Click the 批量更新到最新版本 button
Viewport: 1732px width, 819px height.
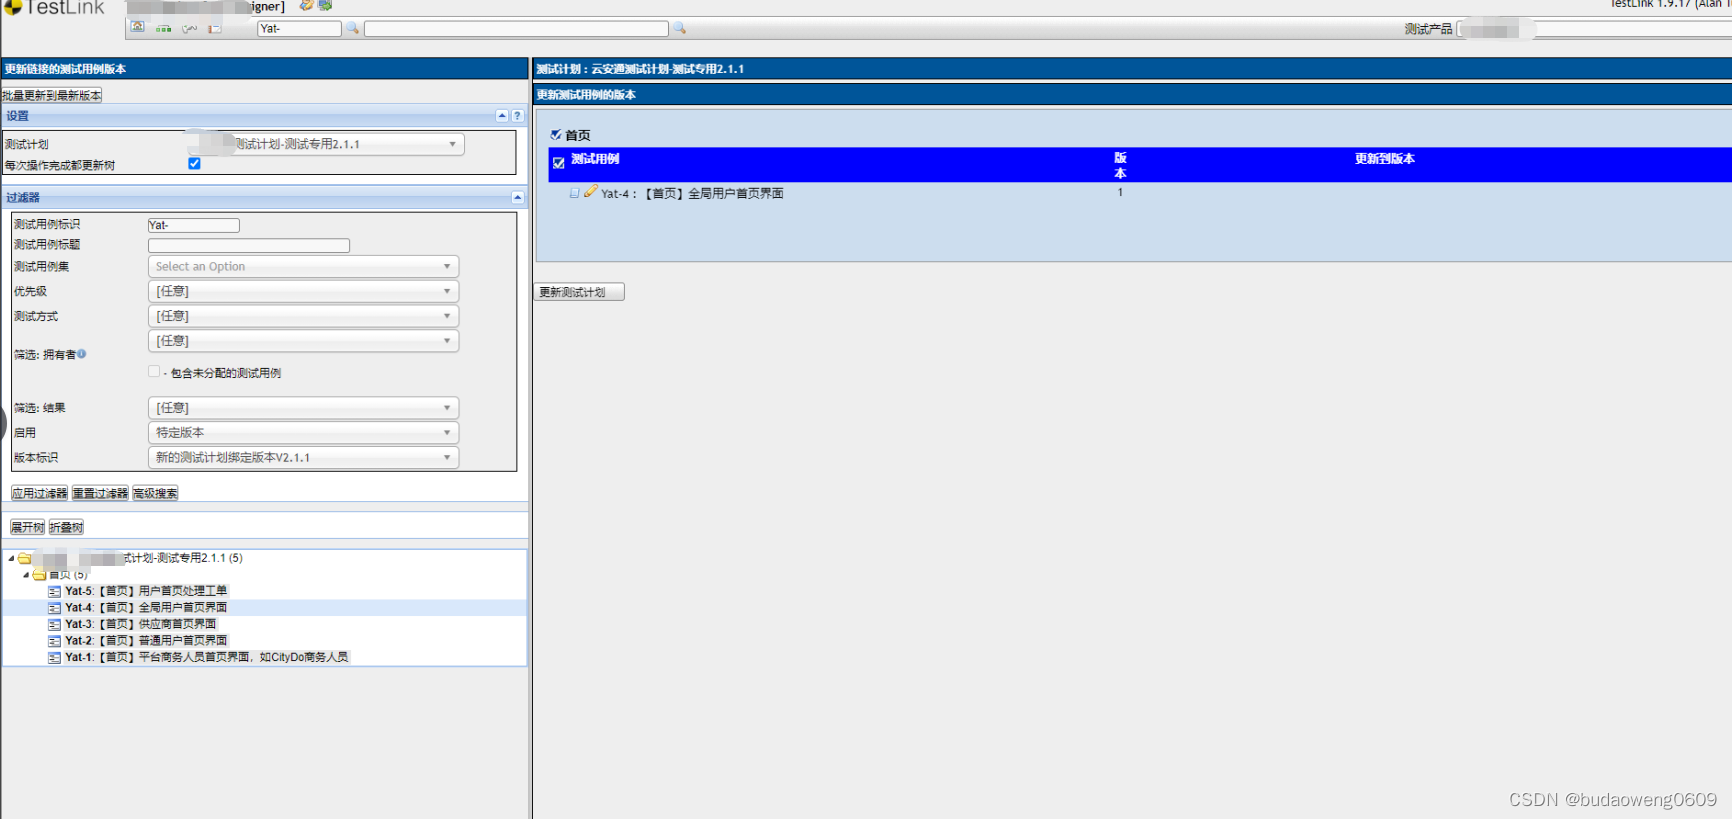(x=52, y=95)
